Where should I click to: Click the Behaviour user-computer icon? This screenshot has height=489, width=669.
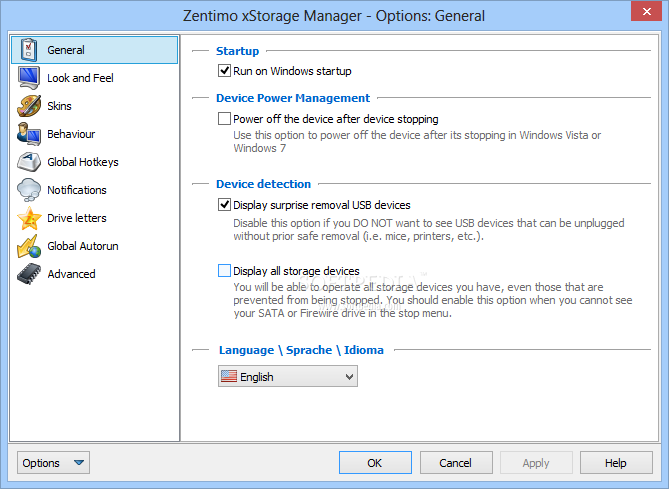(x=29, y=134)
